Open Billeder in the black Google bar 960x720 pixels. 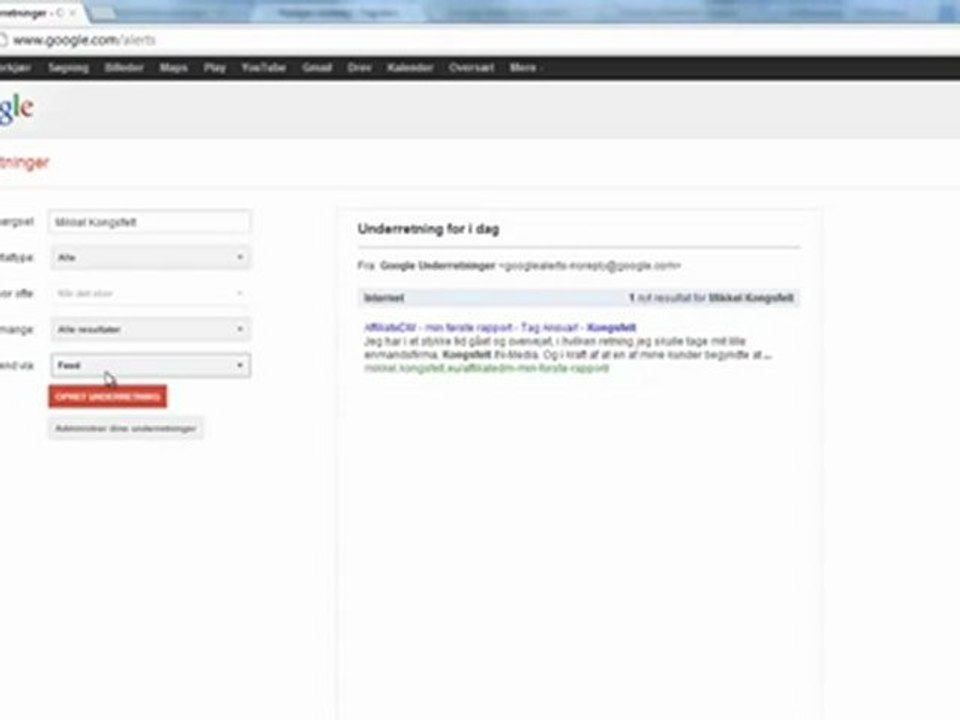(124, 68)
